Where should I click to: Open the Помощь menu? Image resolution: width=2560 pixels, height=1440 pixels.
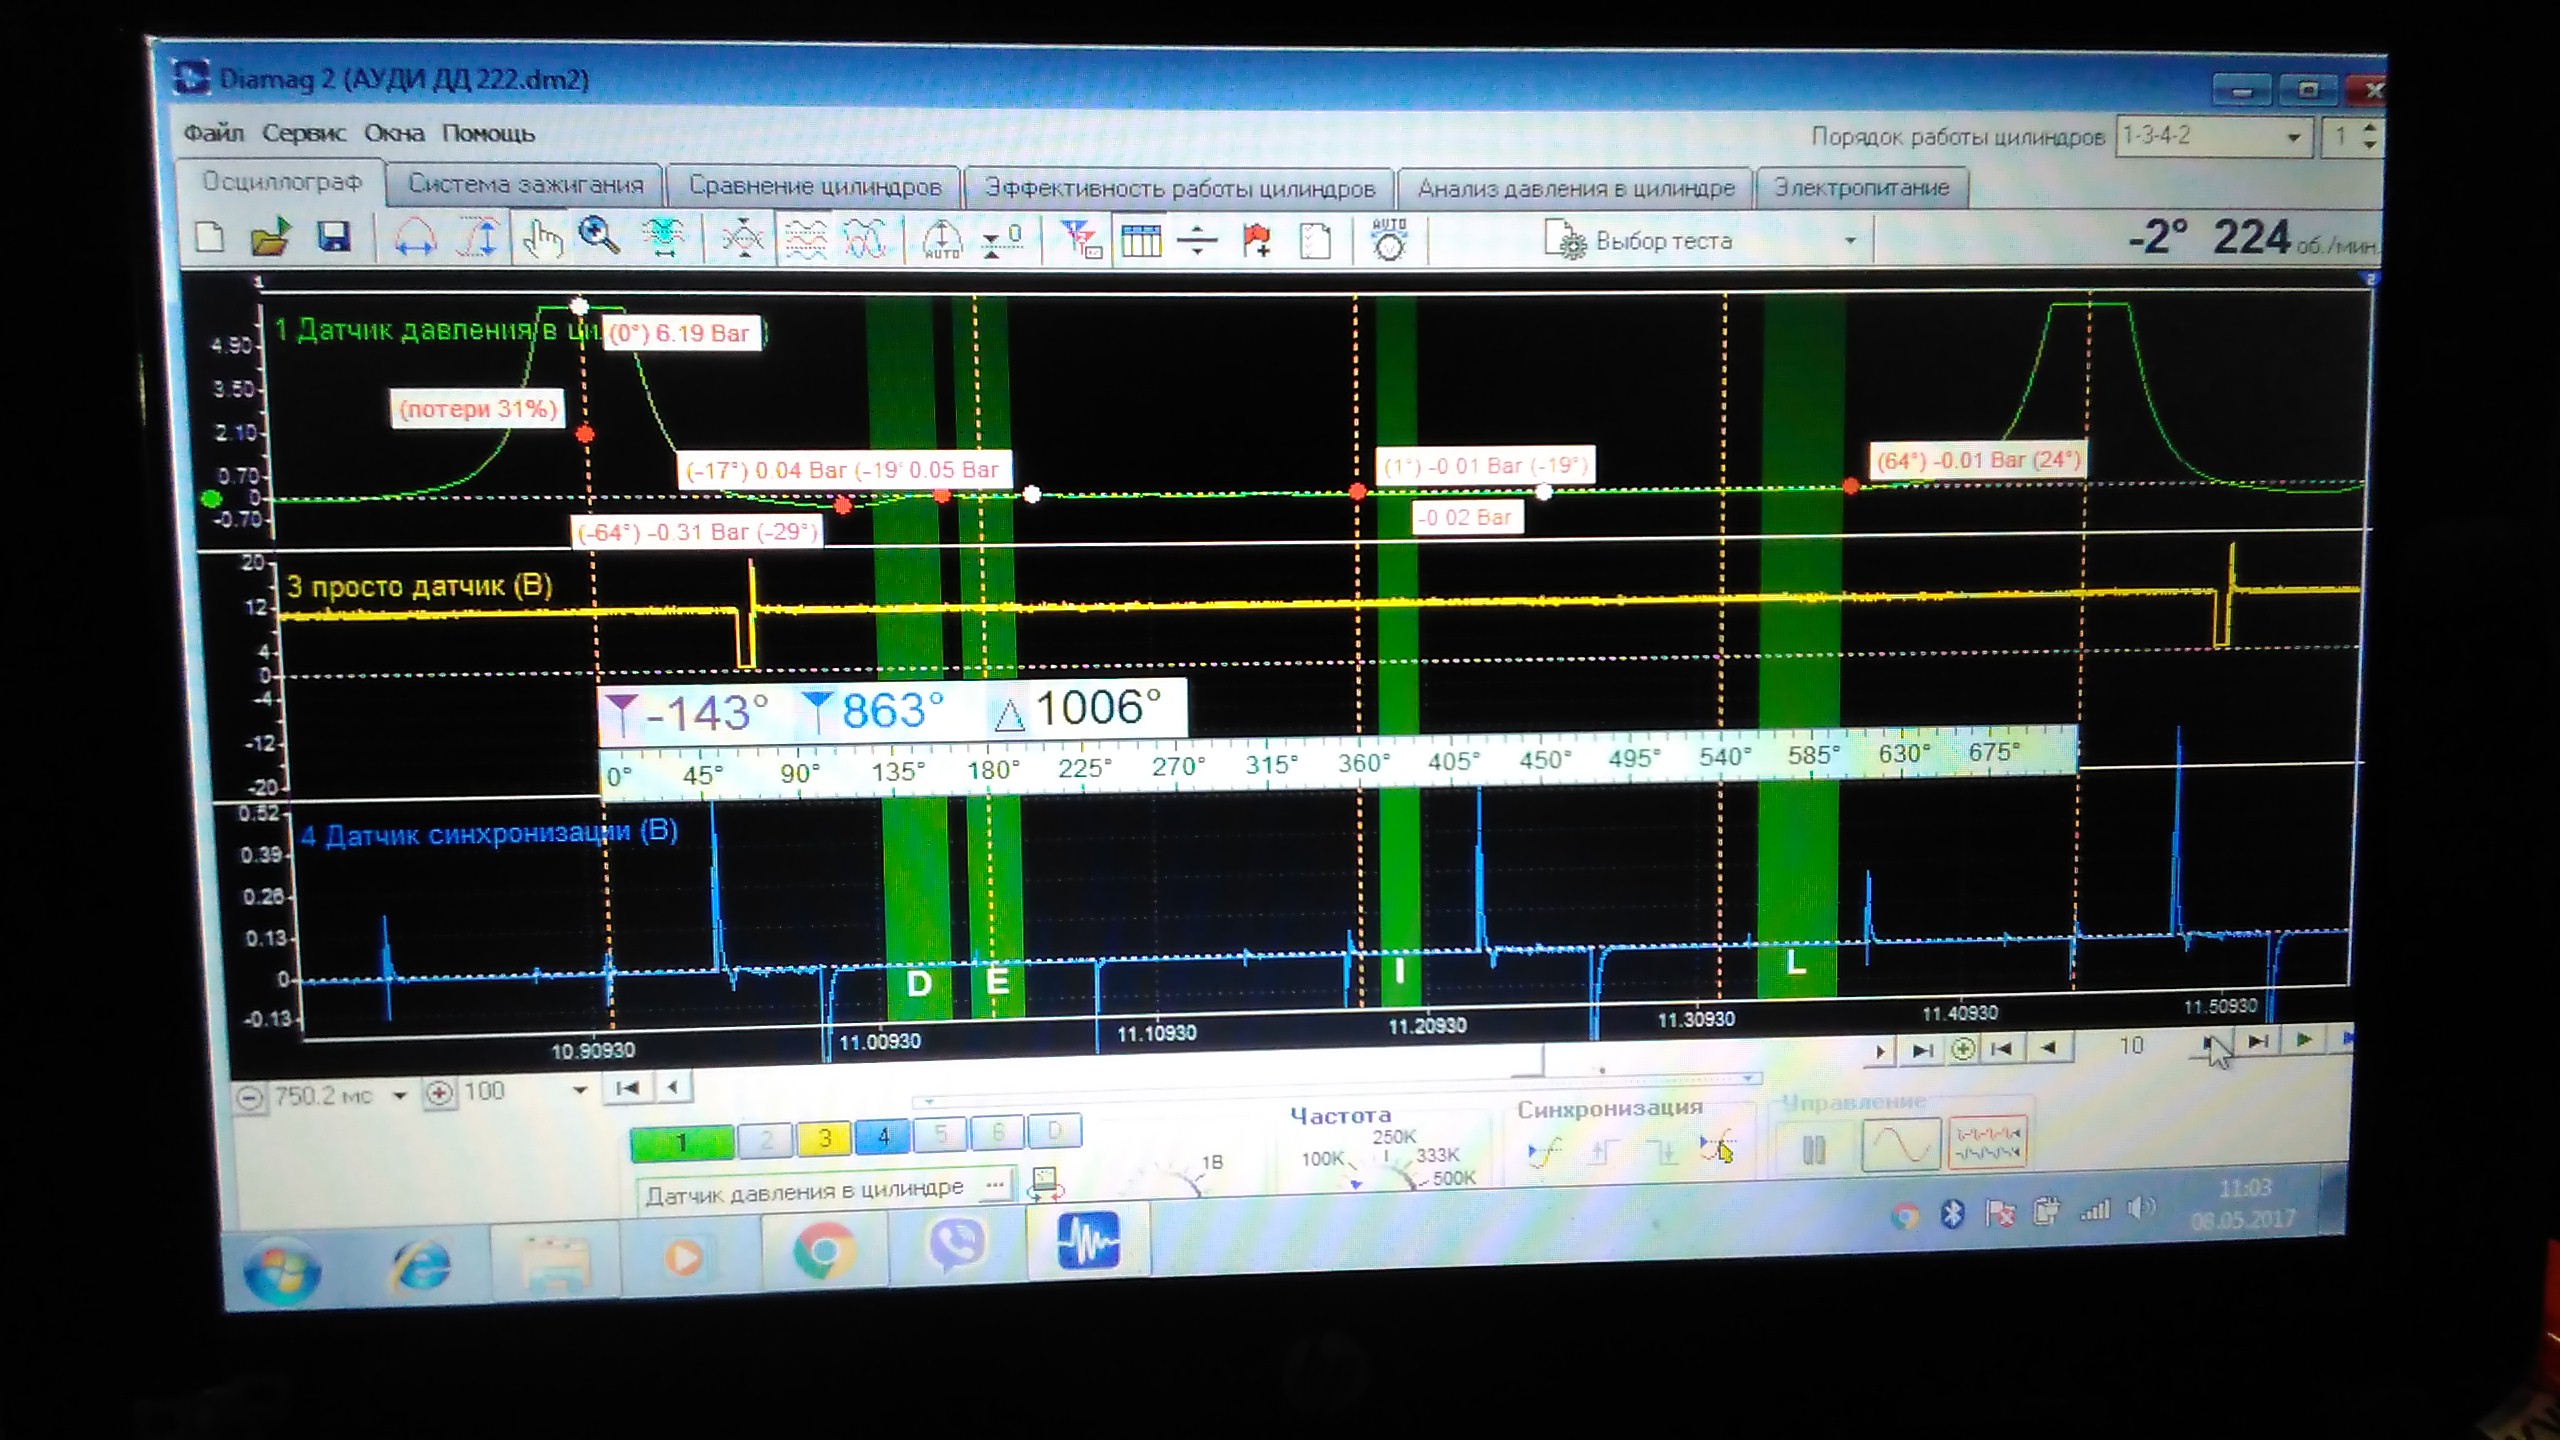[x=489, y=133]
